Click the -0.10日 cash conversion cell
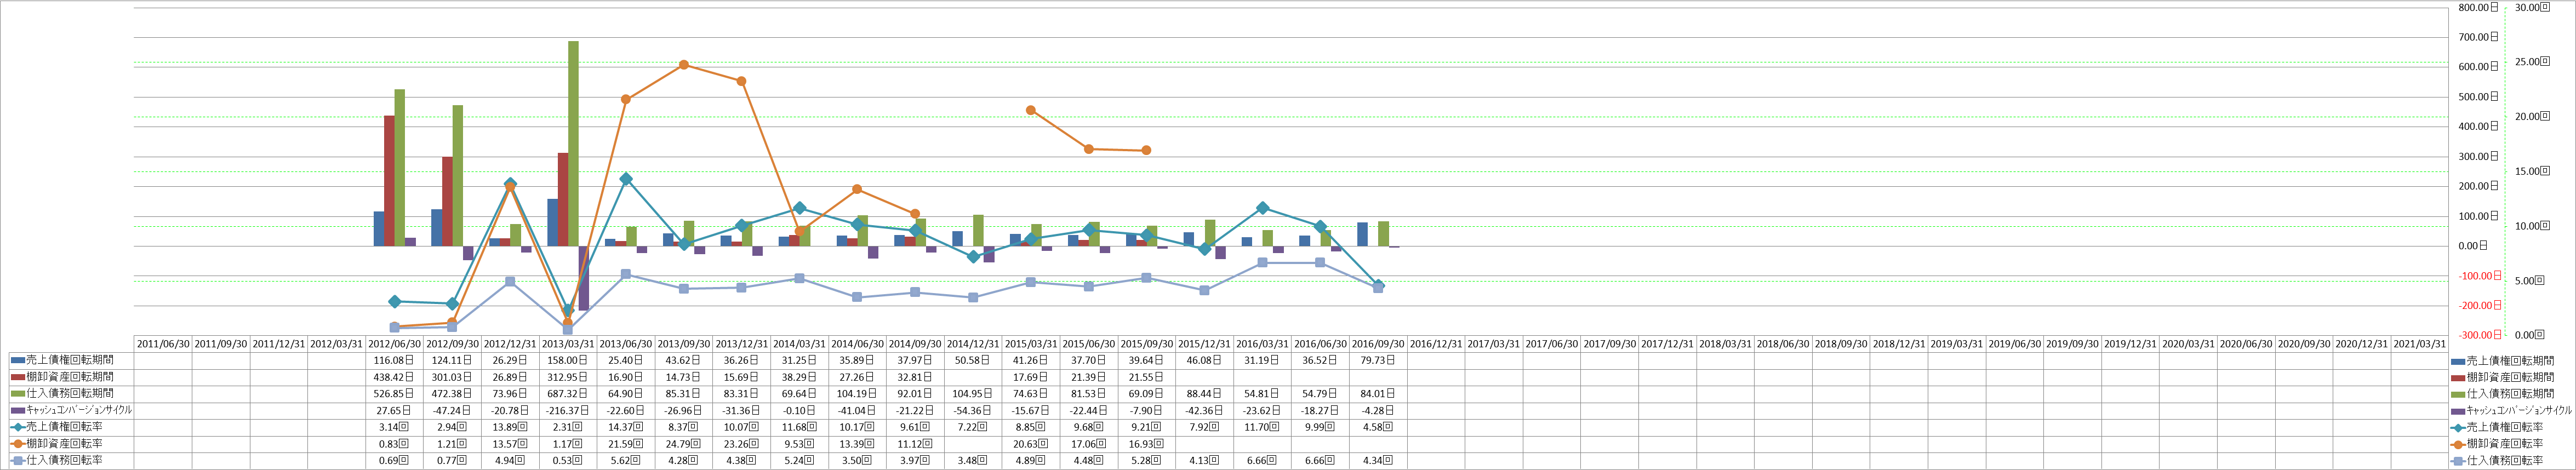Viewport: 2576px width, 470px height. pyautogui.click(x=800, y=410)
